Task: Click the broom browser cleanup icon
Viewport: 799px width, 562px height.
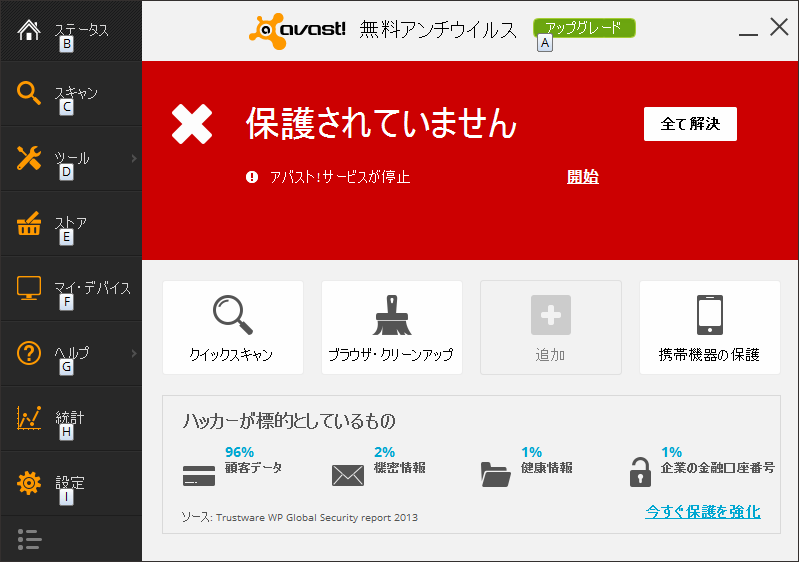Action: coord(392,315)
